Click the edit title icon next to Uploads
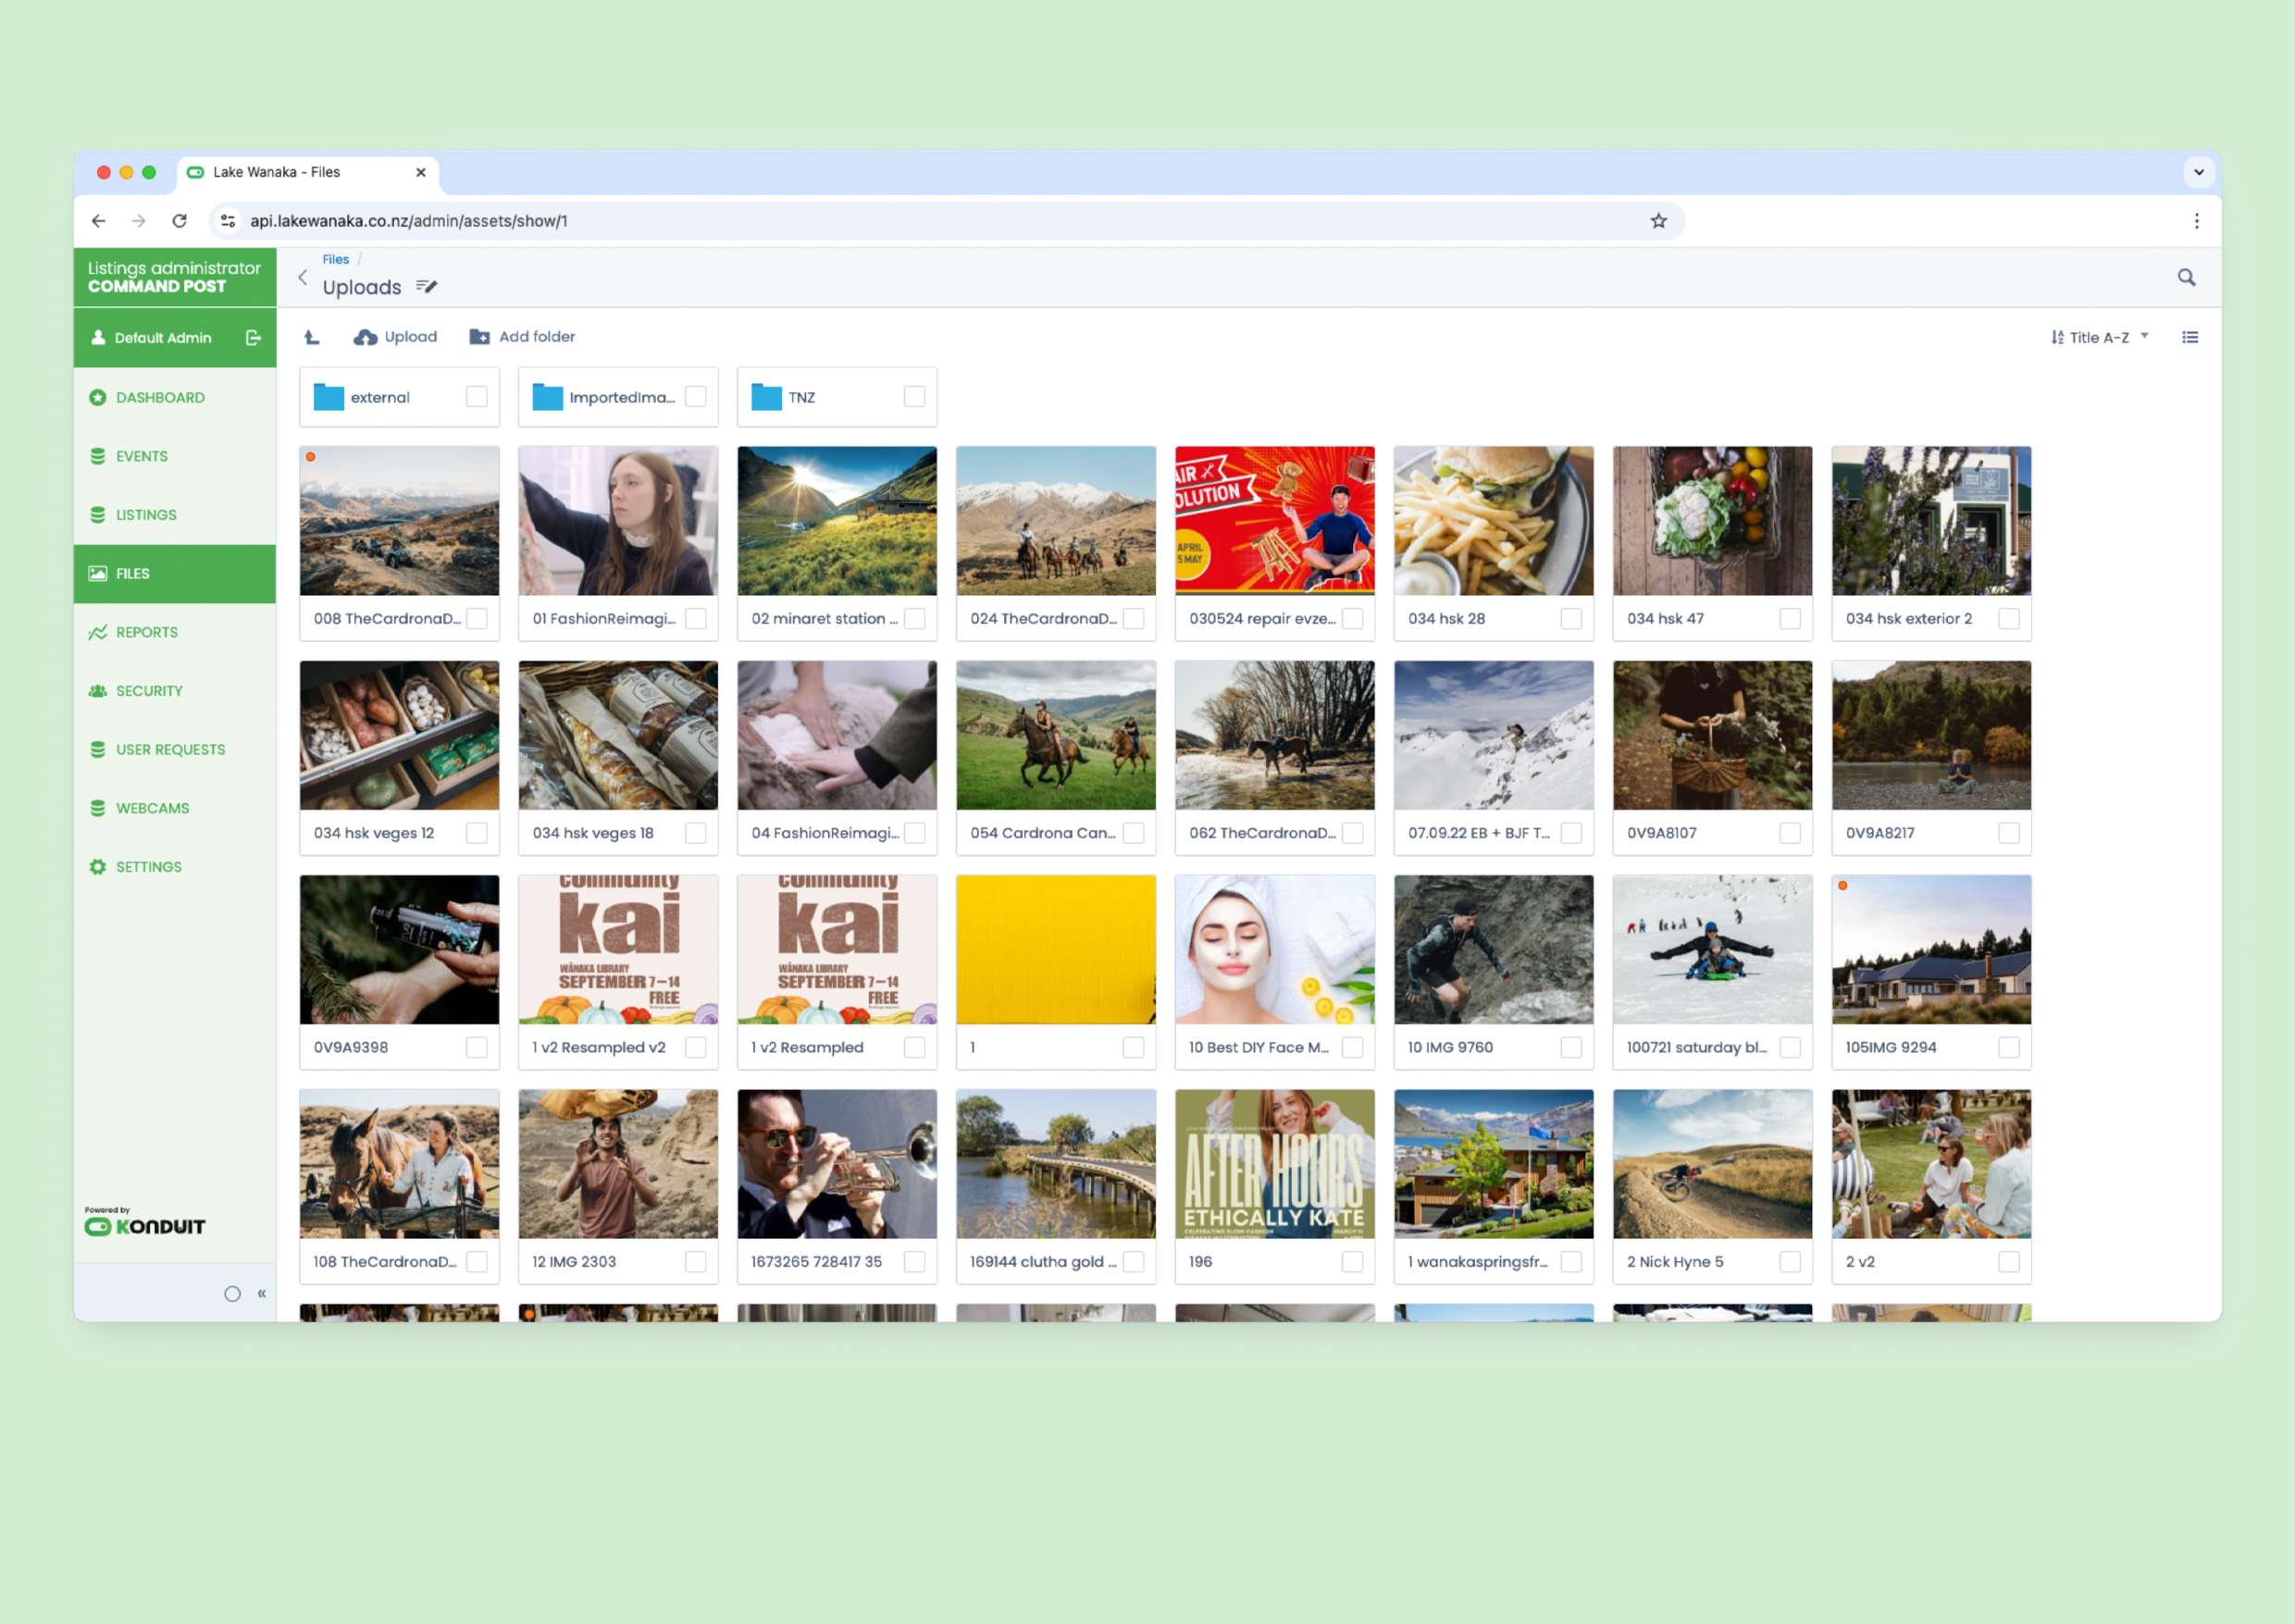This screenshot has width=2295, height=1624. click(427, 287)
